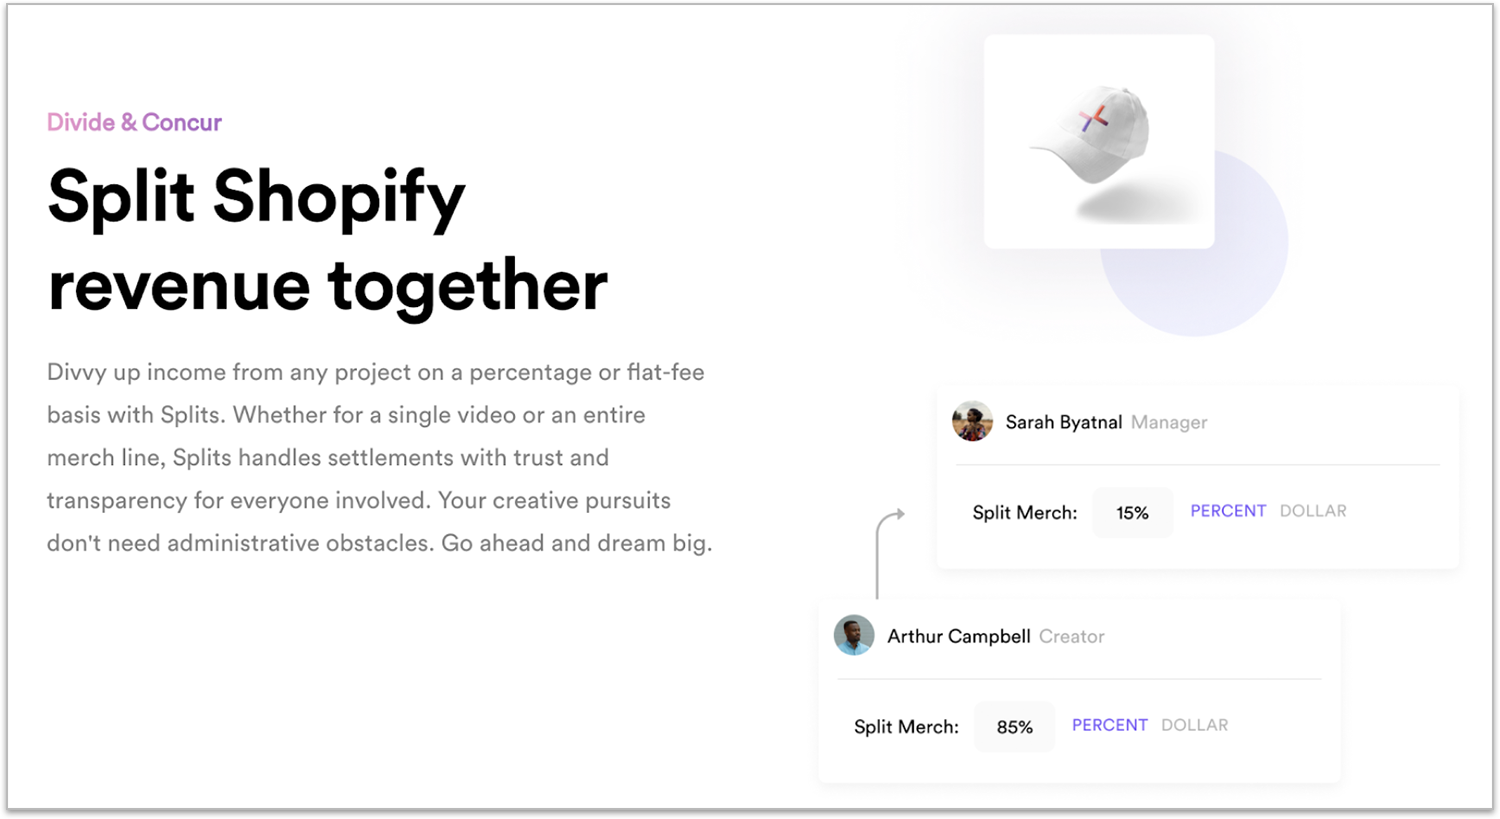Image resolution: width=1500 pixels, height=819 pixels.
Task: Click the Creator role label
Action: [1071, 637]
